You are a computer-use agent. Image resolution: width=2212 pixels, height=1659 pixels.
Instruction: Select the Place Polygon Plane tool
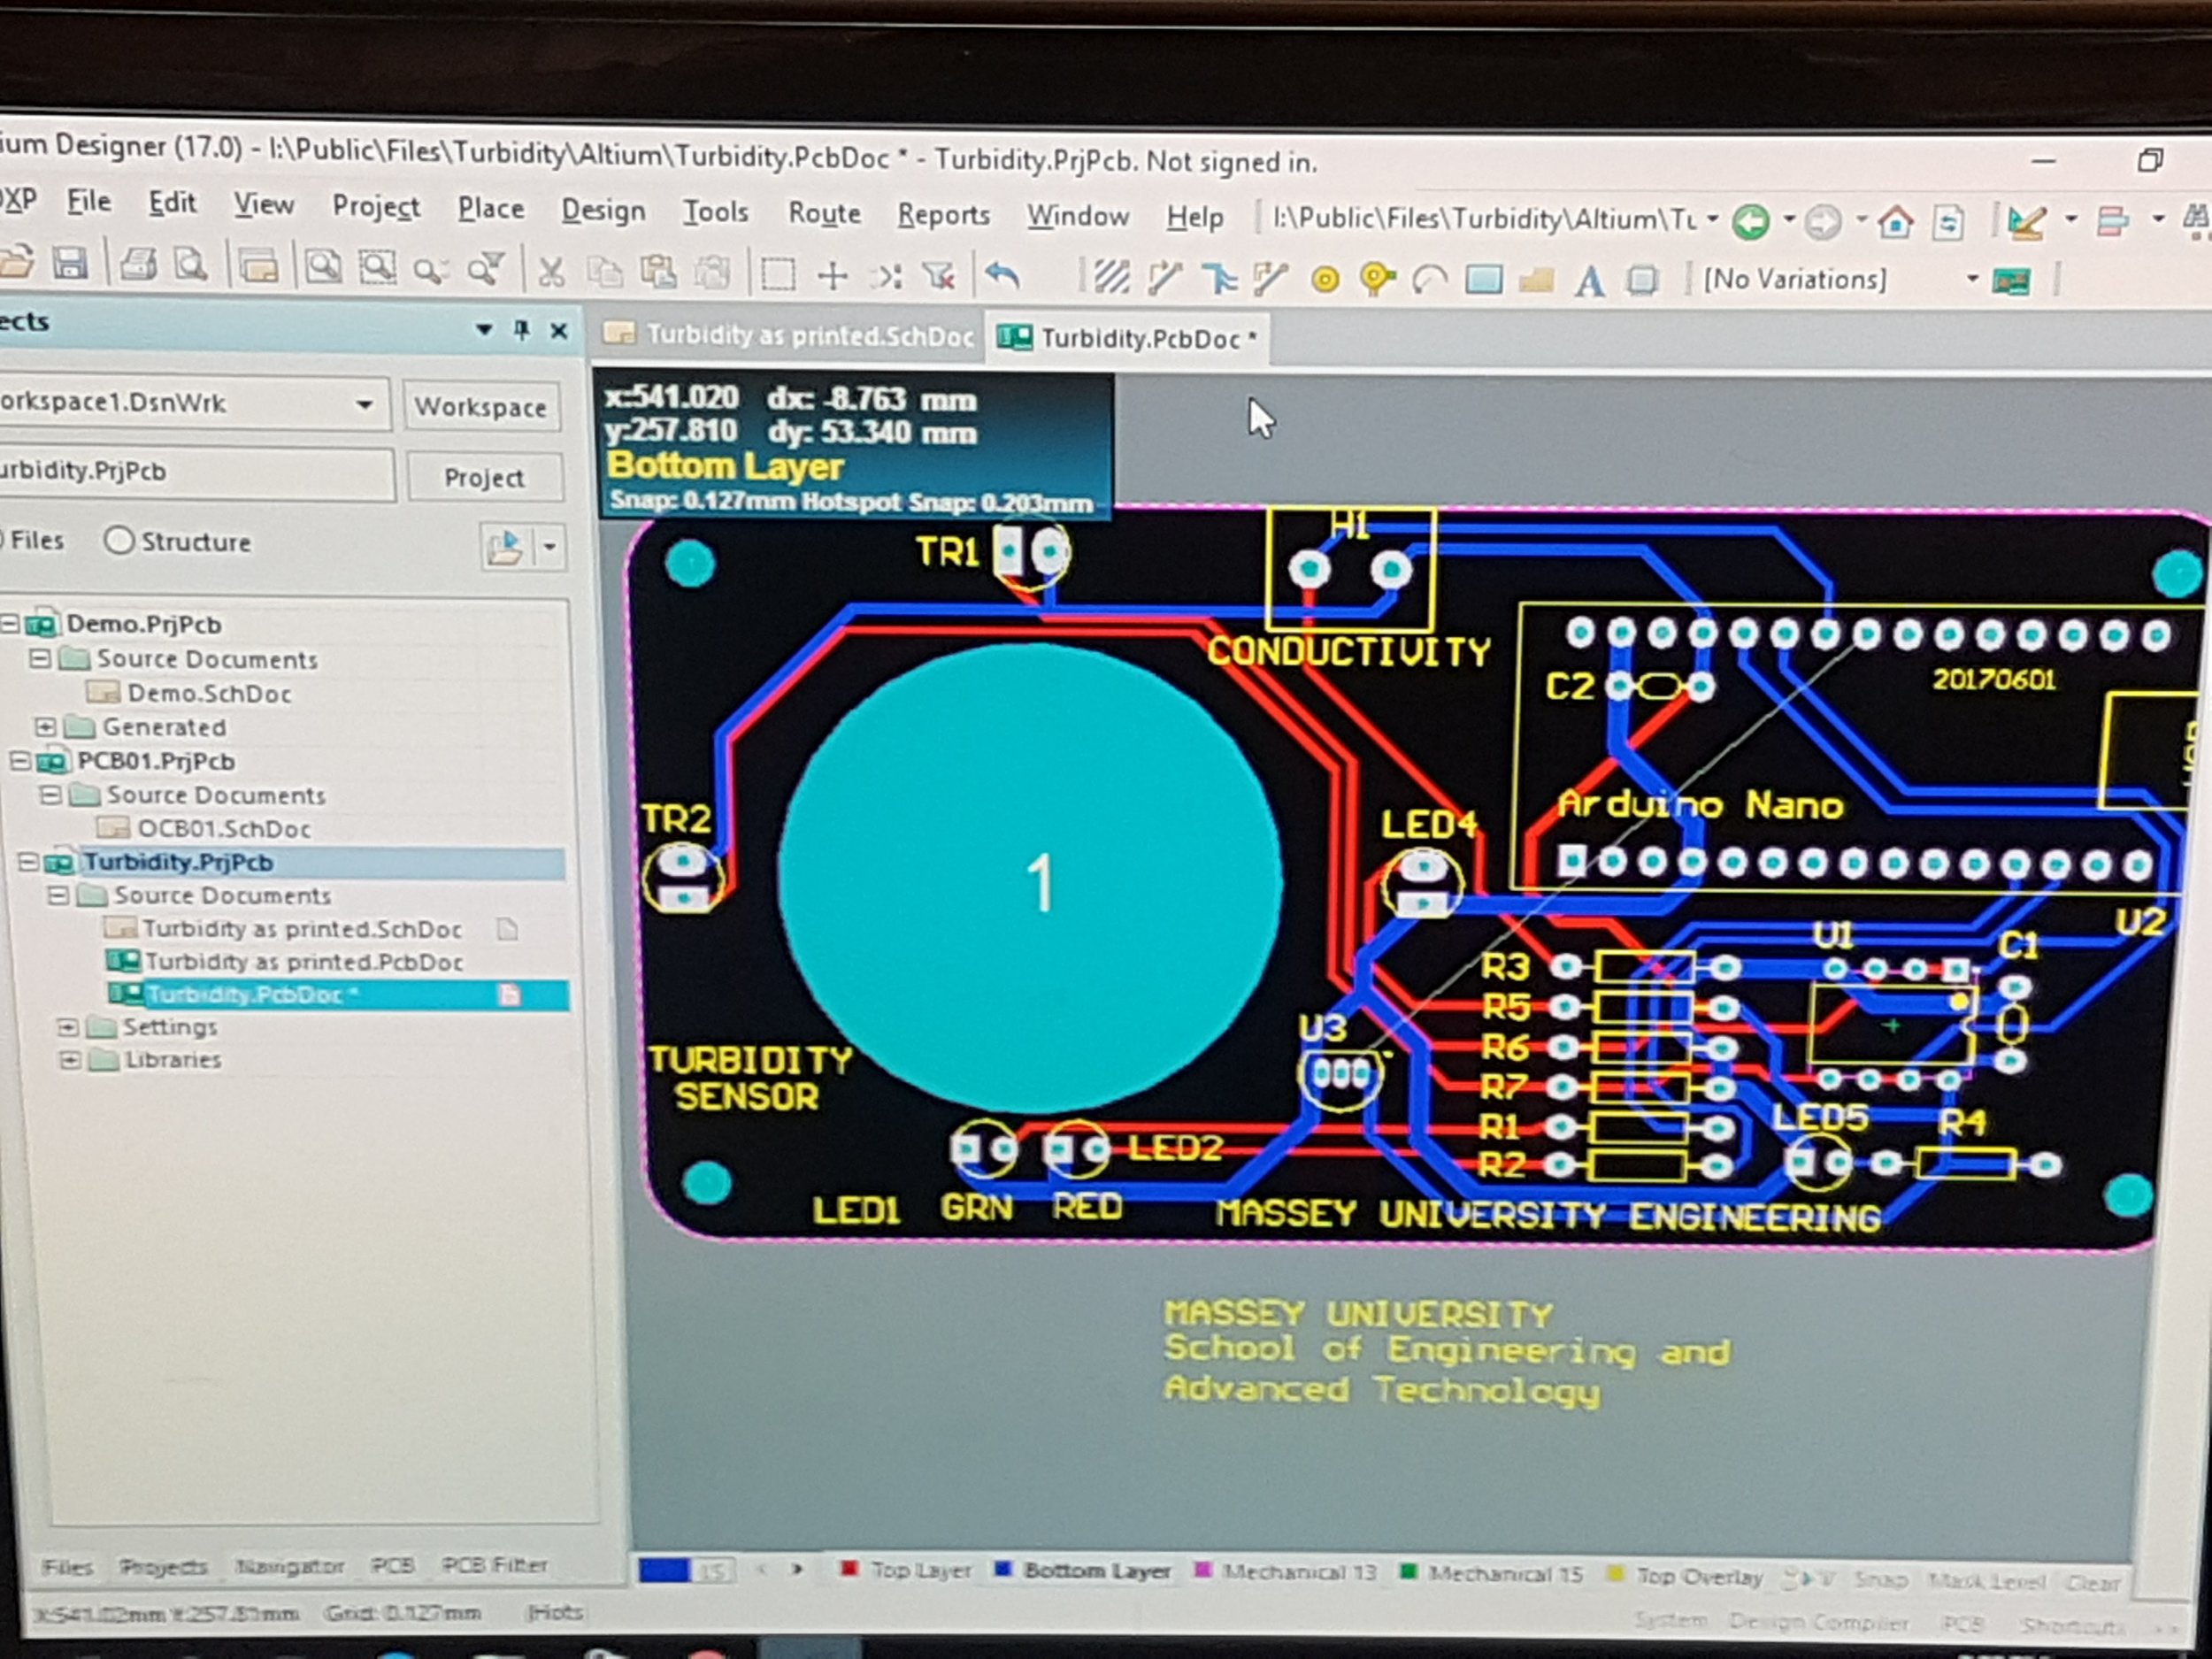(1536, 281)
